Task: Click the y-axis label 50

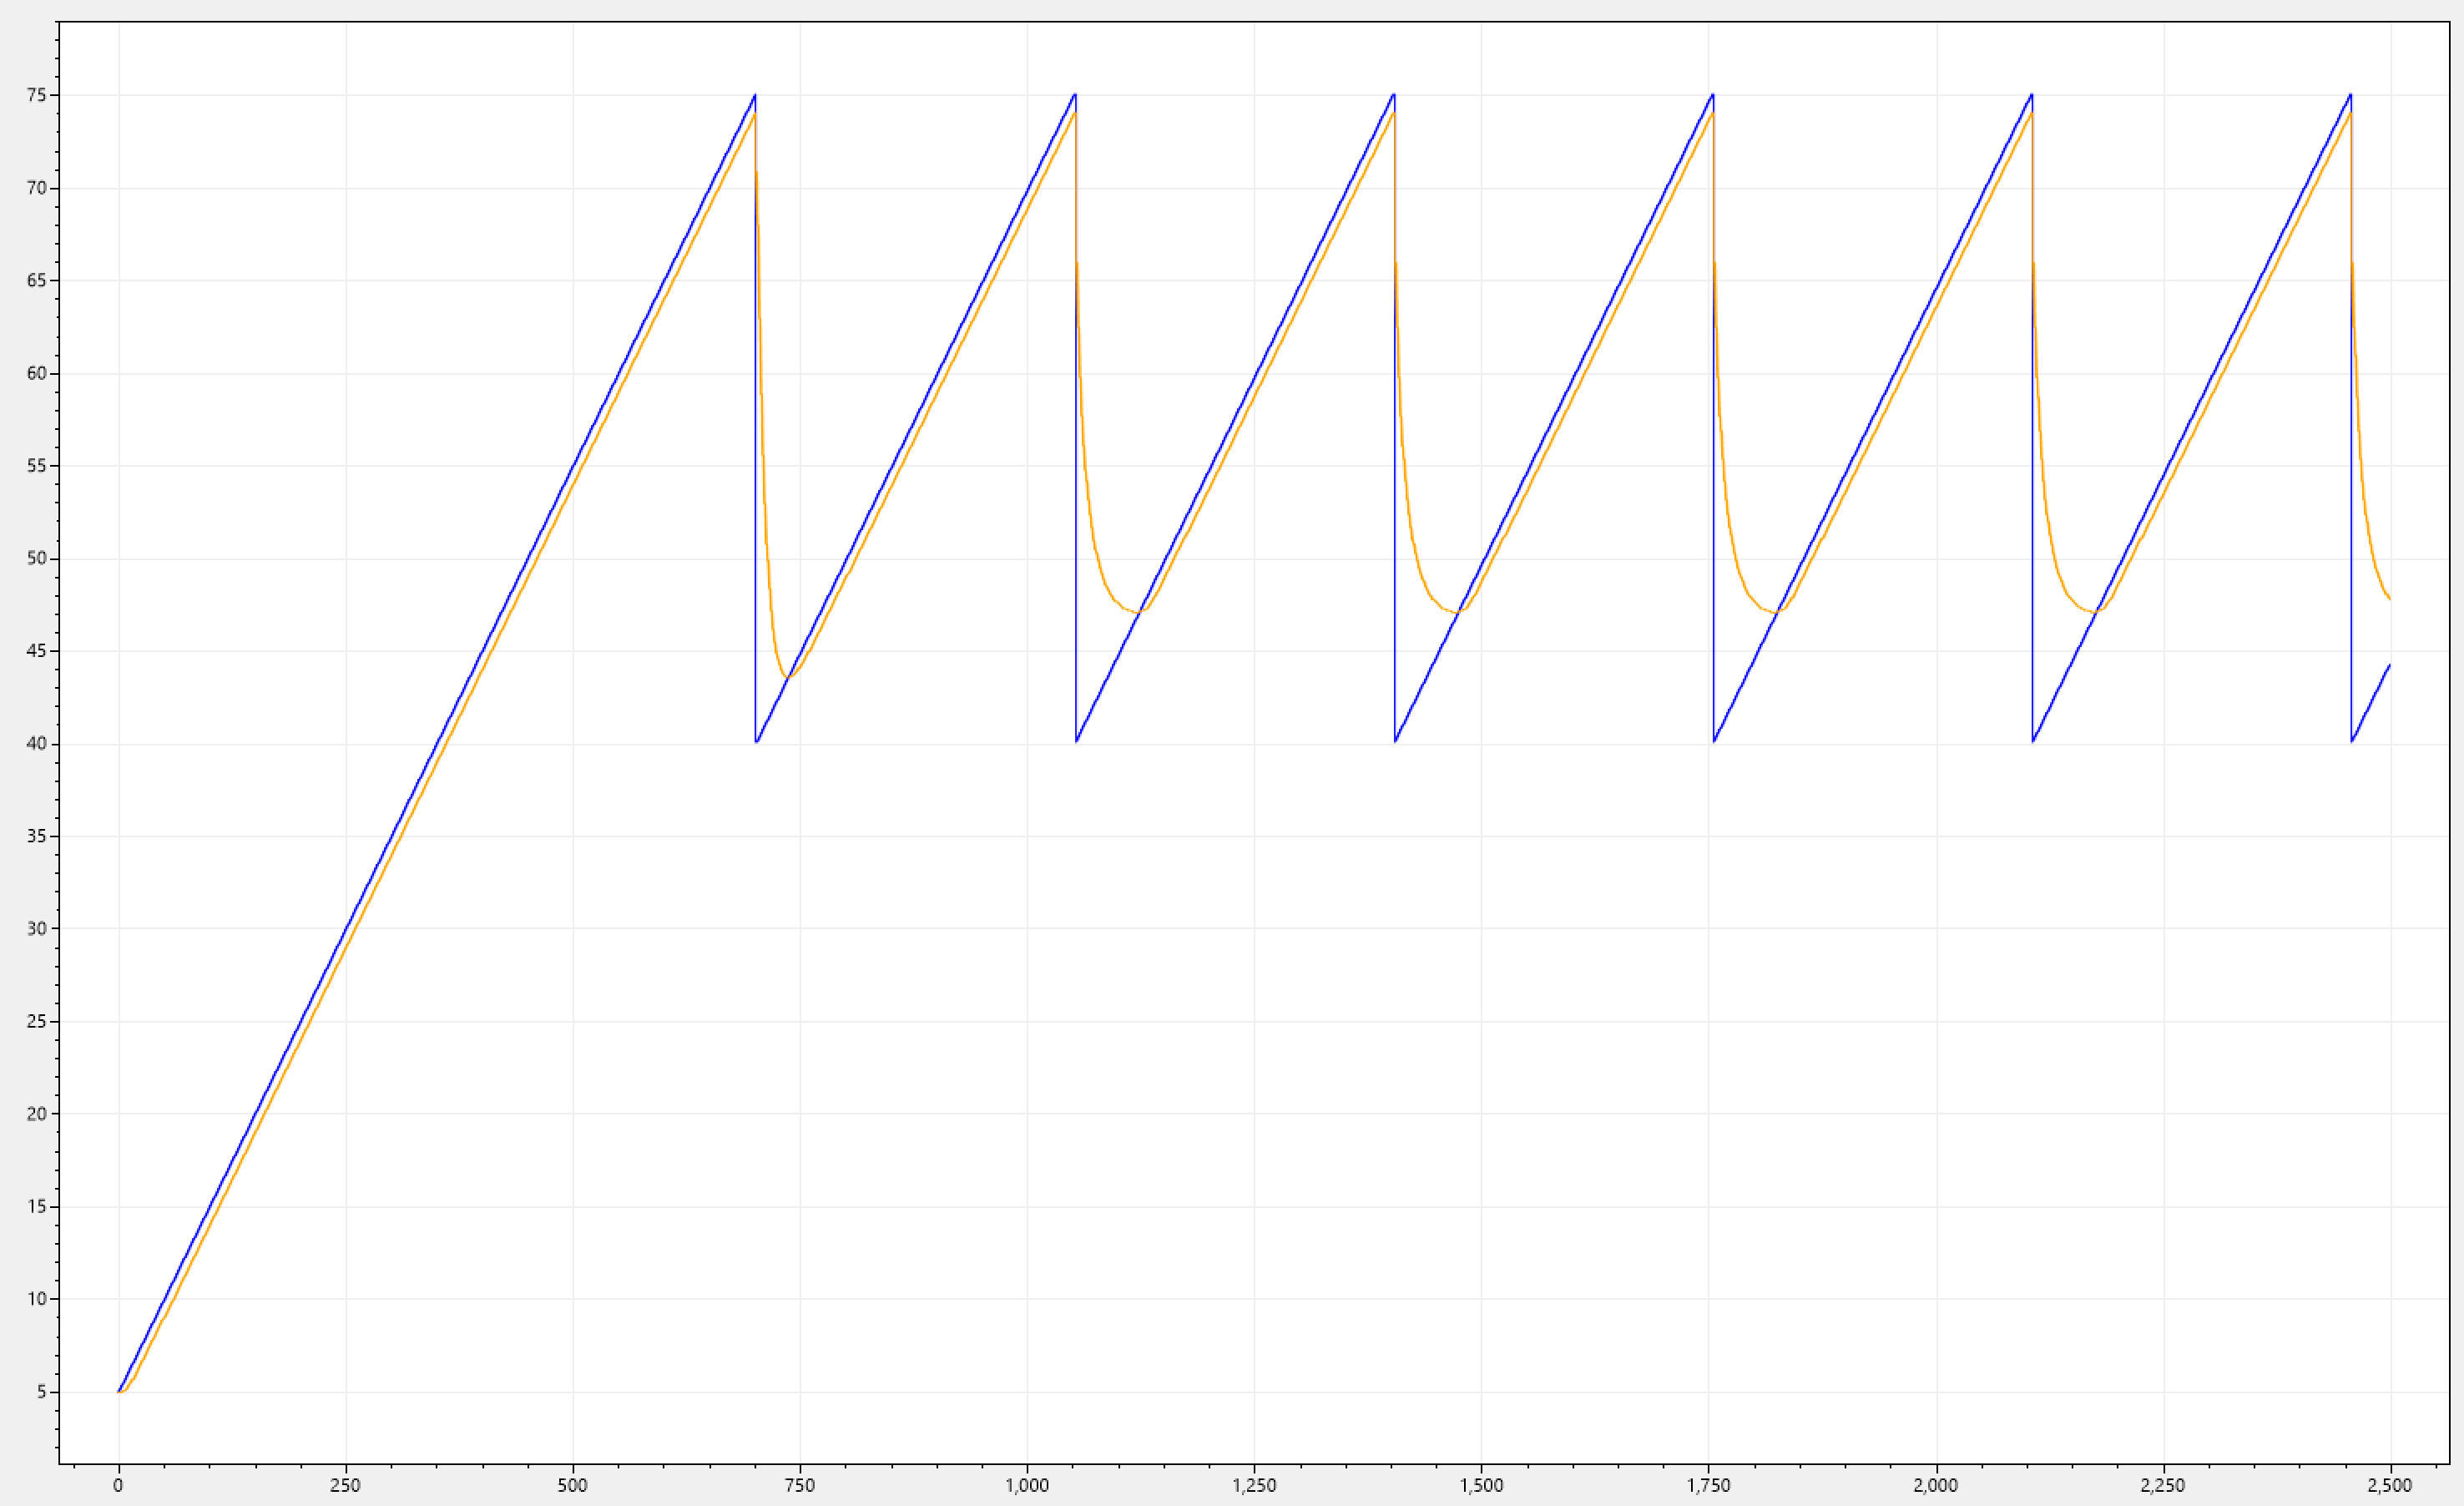Action: pyautogui.click(x=37, y=558)
